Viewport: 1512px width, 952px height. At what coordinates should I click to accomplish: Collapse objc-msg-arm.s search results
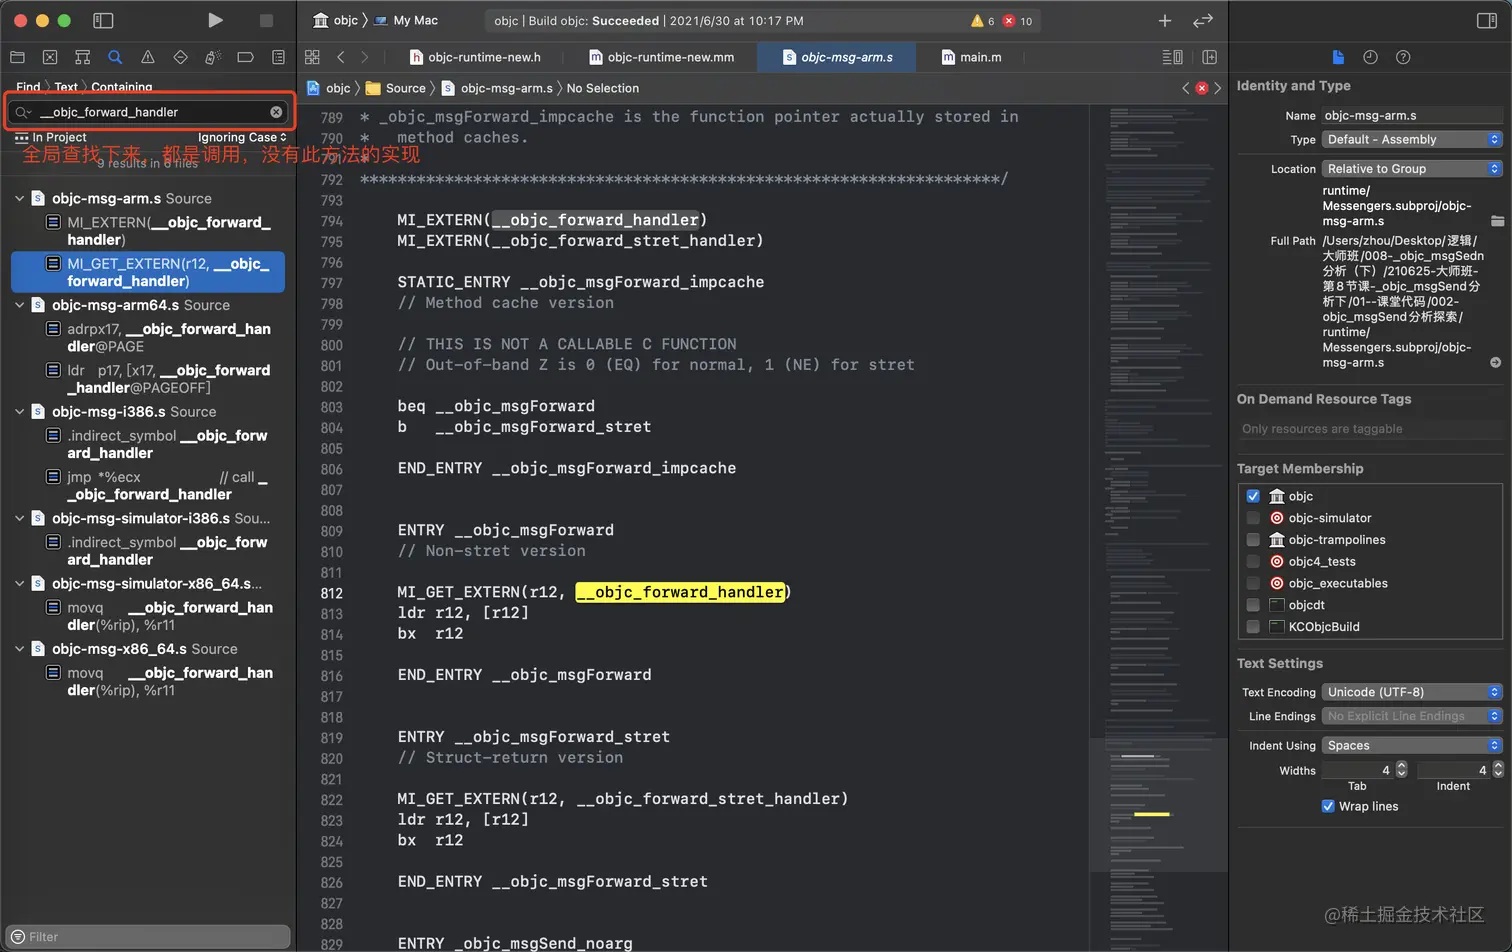click(20, 198)
